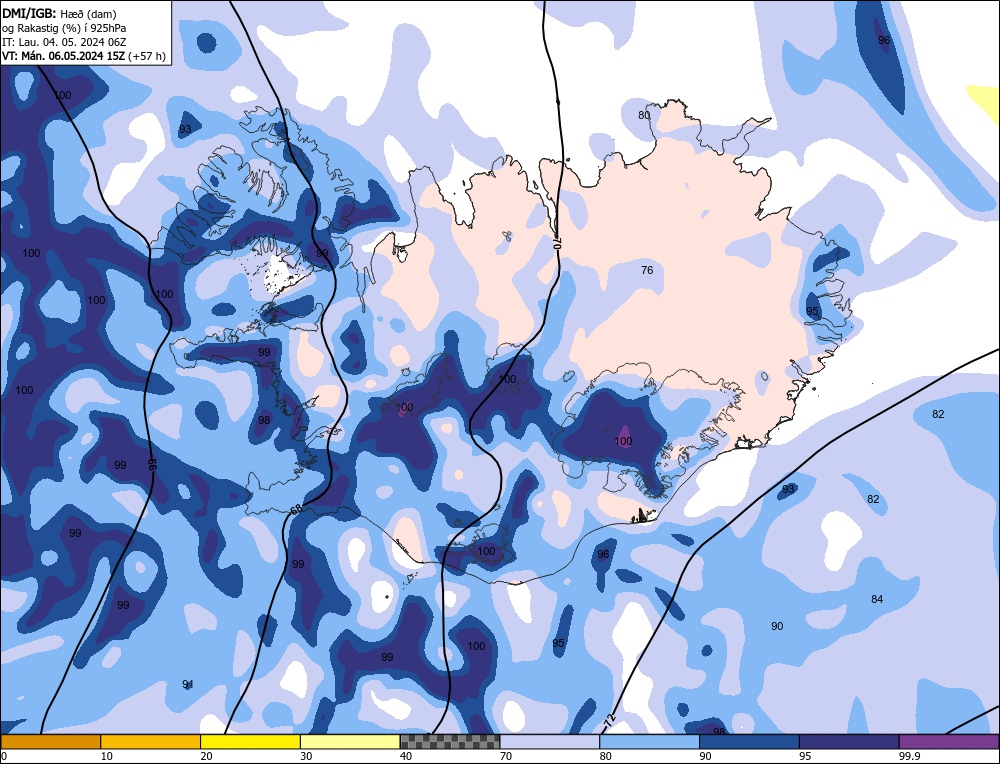Click the "DMI/IGB: Hæð (dam)" title line
This screenshot has width=1000, height=764.
59,13
